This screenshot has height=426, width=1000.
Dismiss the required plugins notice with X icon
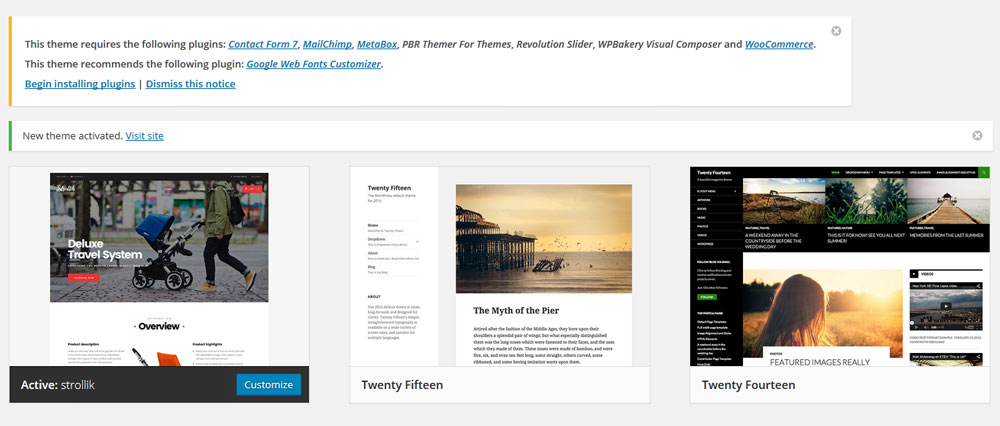[x=836, y=31]
